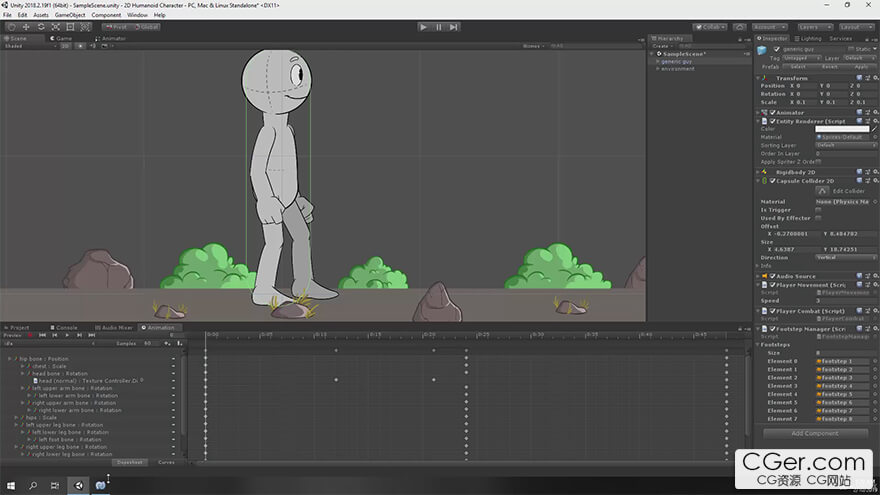This screenshot has height=495, width=880.
Task: Select the Move tool in toolbar
Action: [x=26, y=27]
